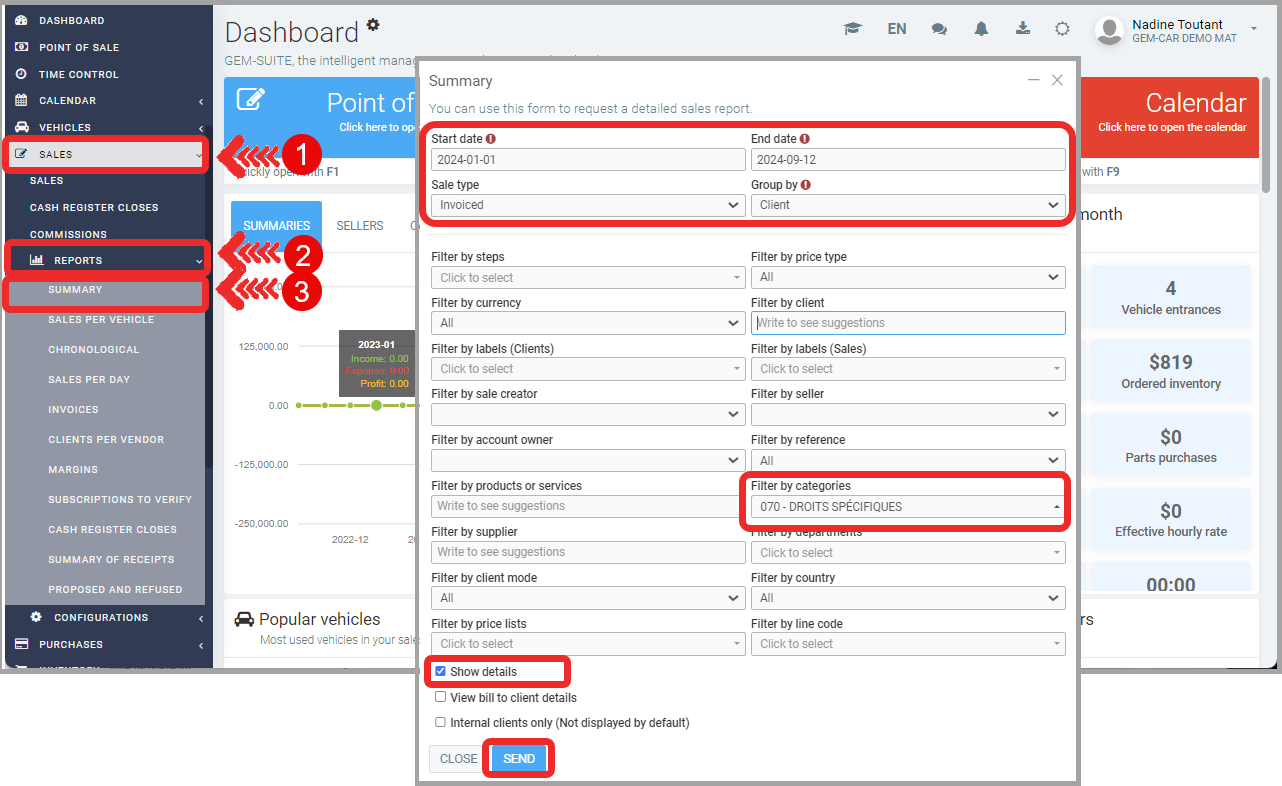Viewport: 1282px width, 786px height.
Task: Open the Sale type dropdown
Action: [x=588, y=205]
